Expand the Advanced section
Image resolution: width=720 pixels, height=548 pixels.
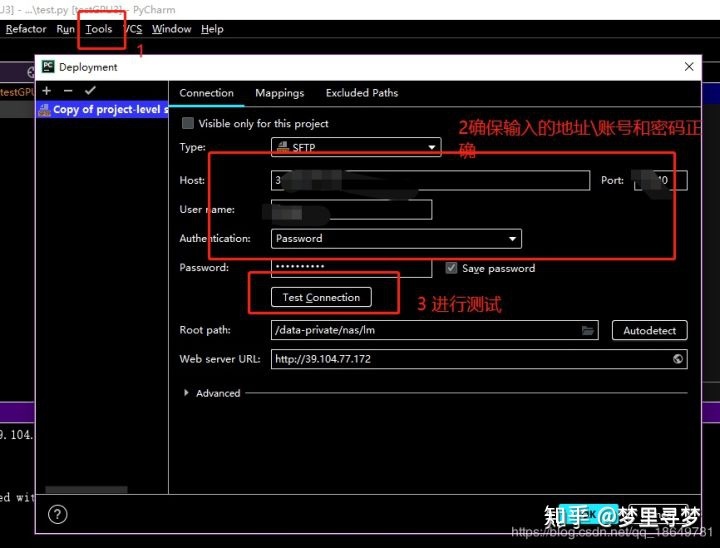point(186,393)
